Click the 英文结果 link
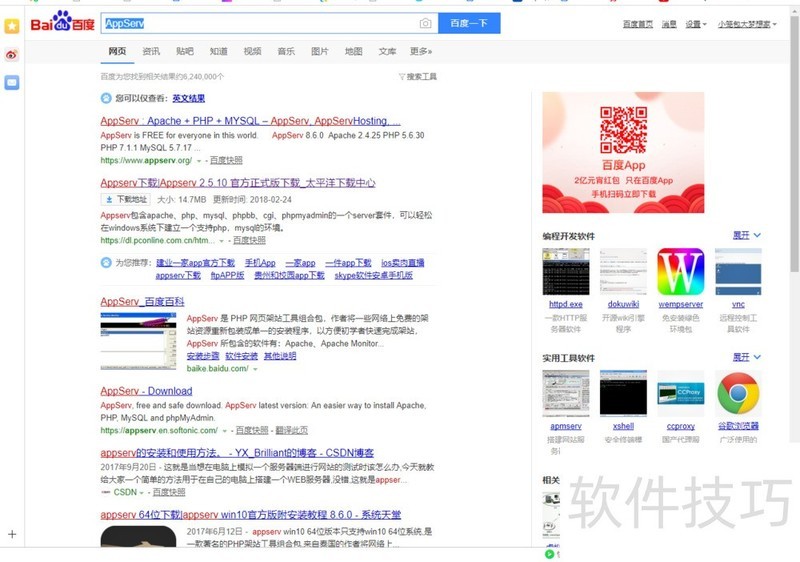The width and height of the screenshot is (800, 562). click(188, 98)
